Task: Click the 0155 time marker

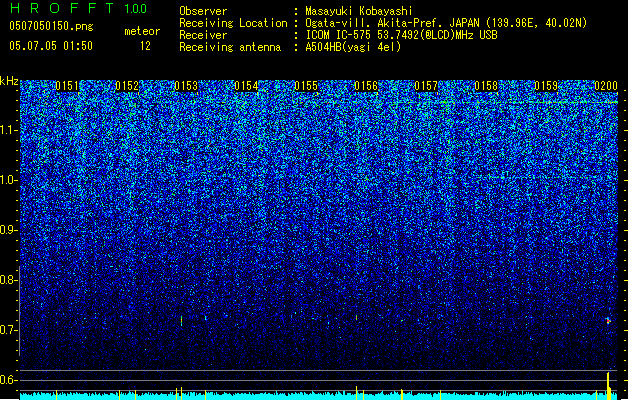Action: [x=306, y=86]
